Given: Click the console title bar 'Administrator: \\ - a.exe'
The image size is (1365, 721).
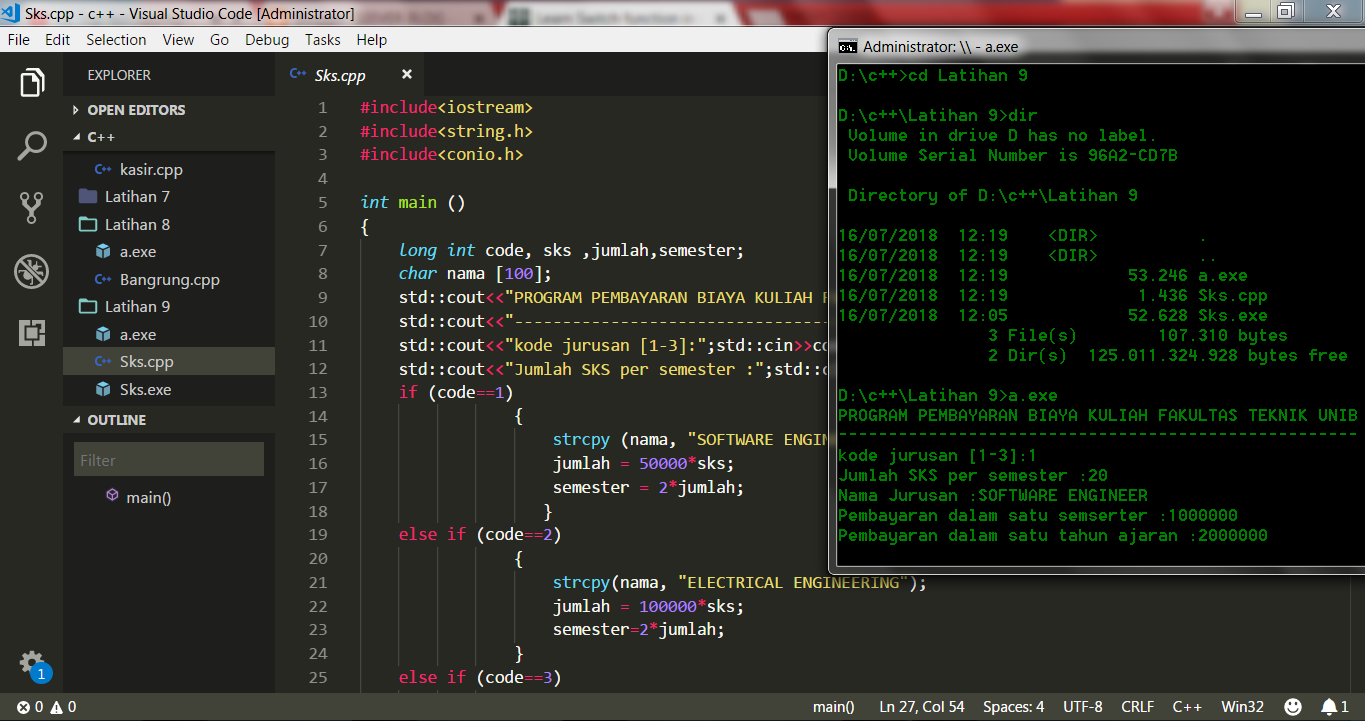Looking at the screenshot, I should click(x=941, y=47).
